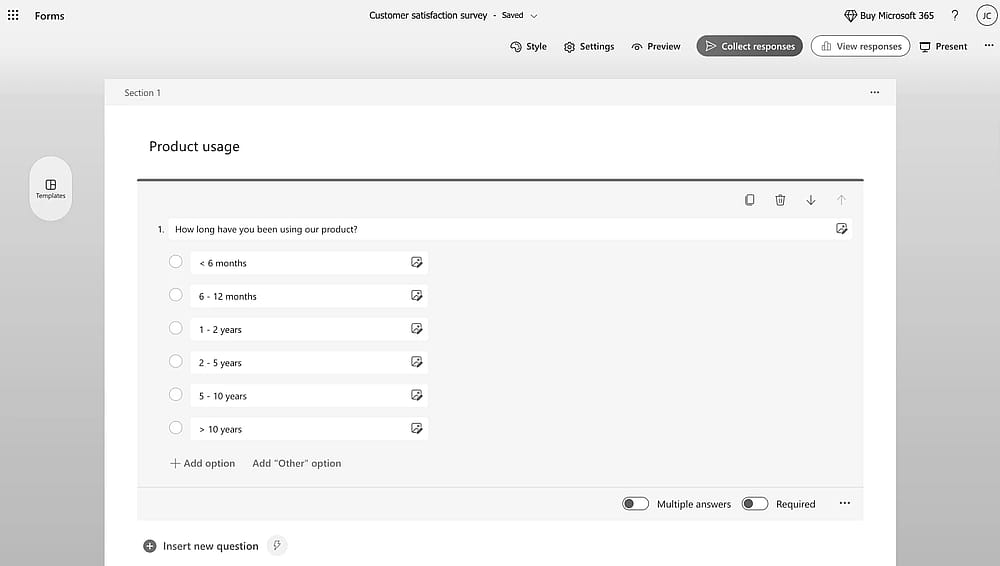Screen dimensions: 1000x566
Task: Open the Style menu
Action: pos(529,47)
